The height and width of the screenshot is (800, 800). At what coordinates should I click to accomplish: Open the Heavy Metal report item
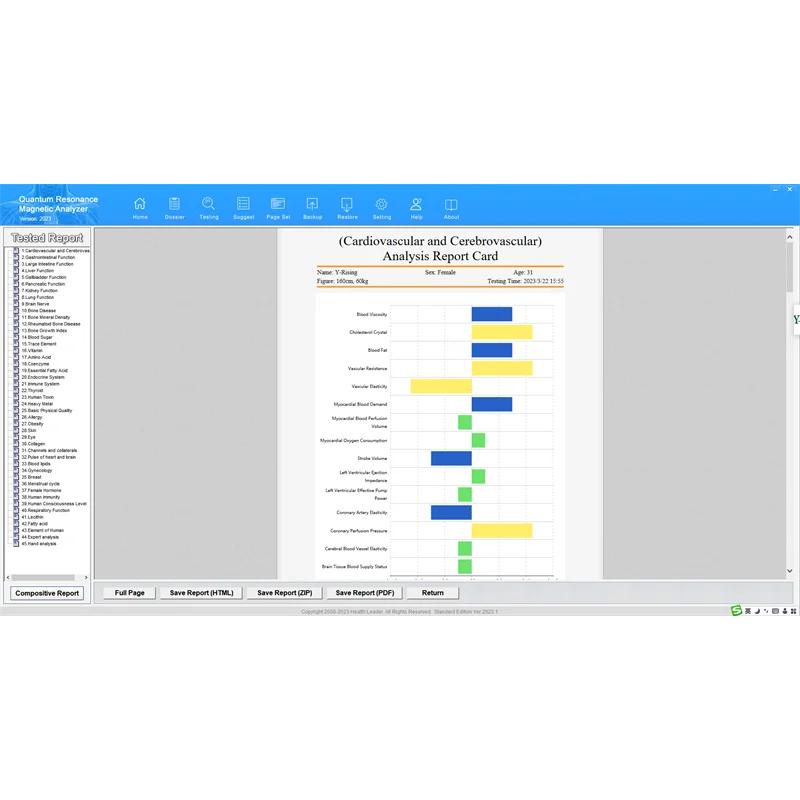[x=37, y=404]
